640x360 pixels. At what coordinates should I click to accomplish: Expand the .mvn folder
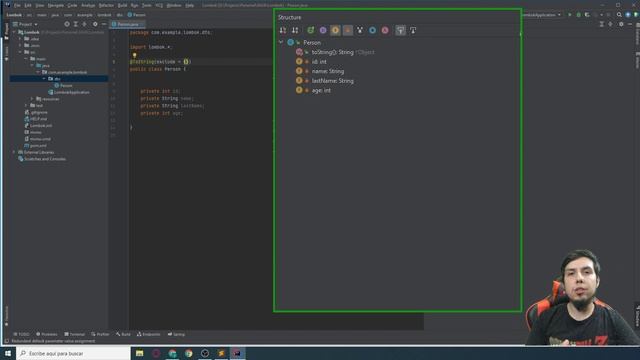(x=20, y=45)
